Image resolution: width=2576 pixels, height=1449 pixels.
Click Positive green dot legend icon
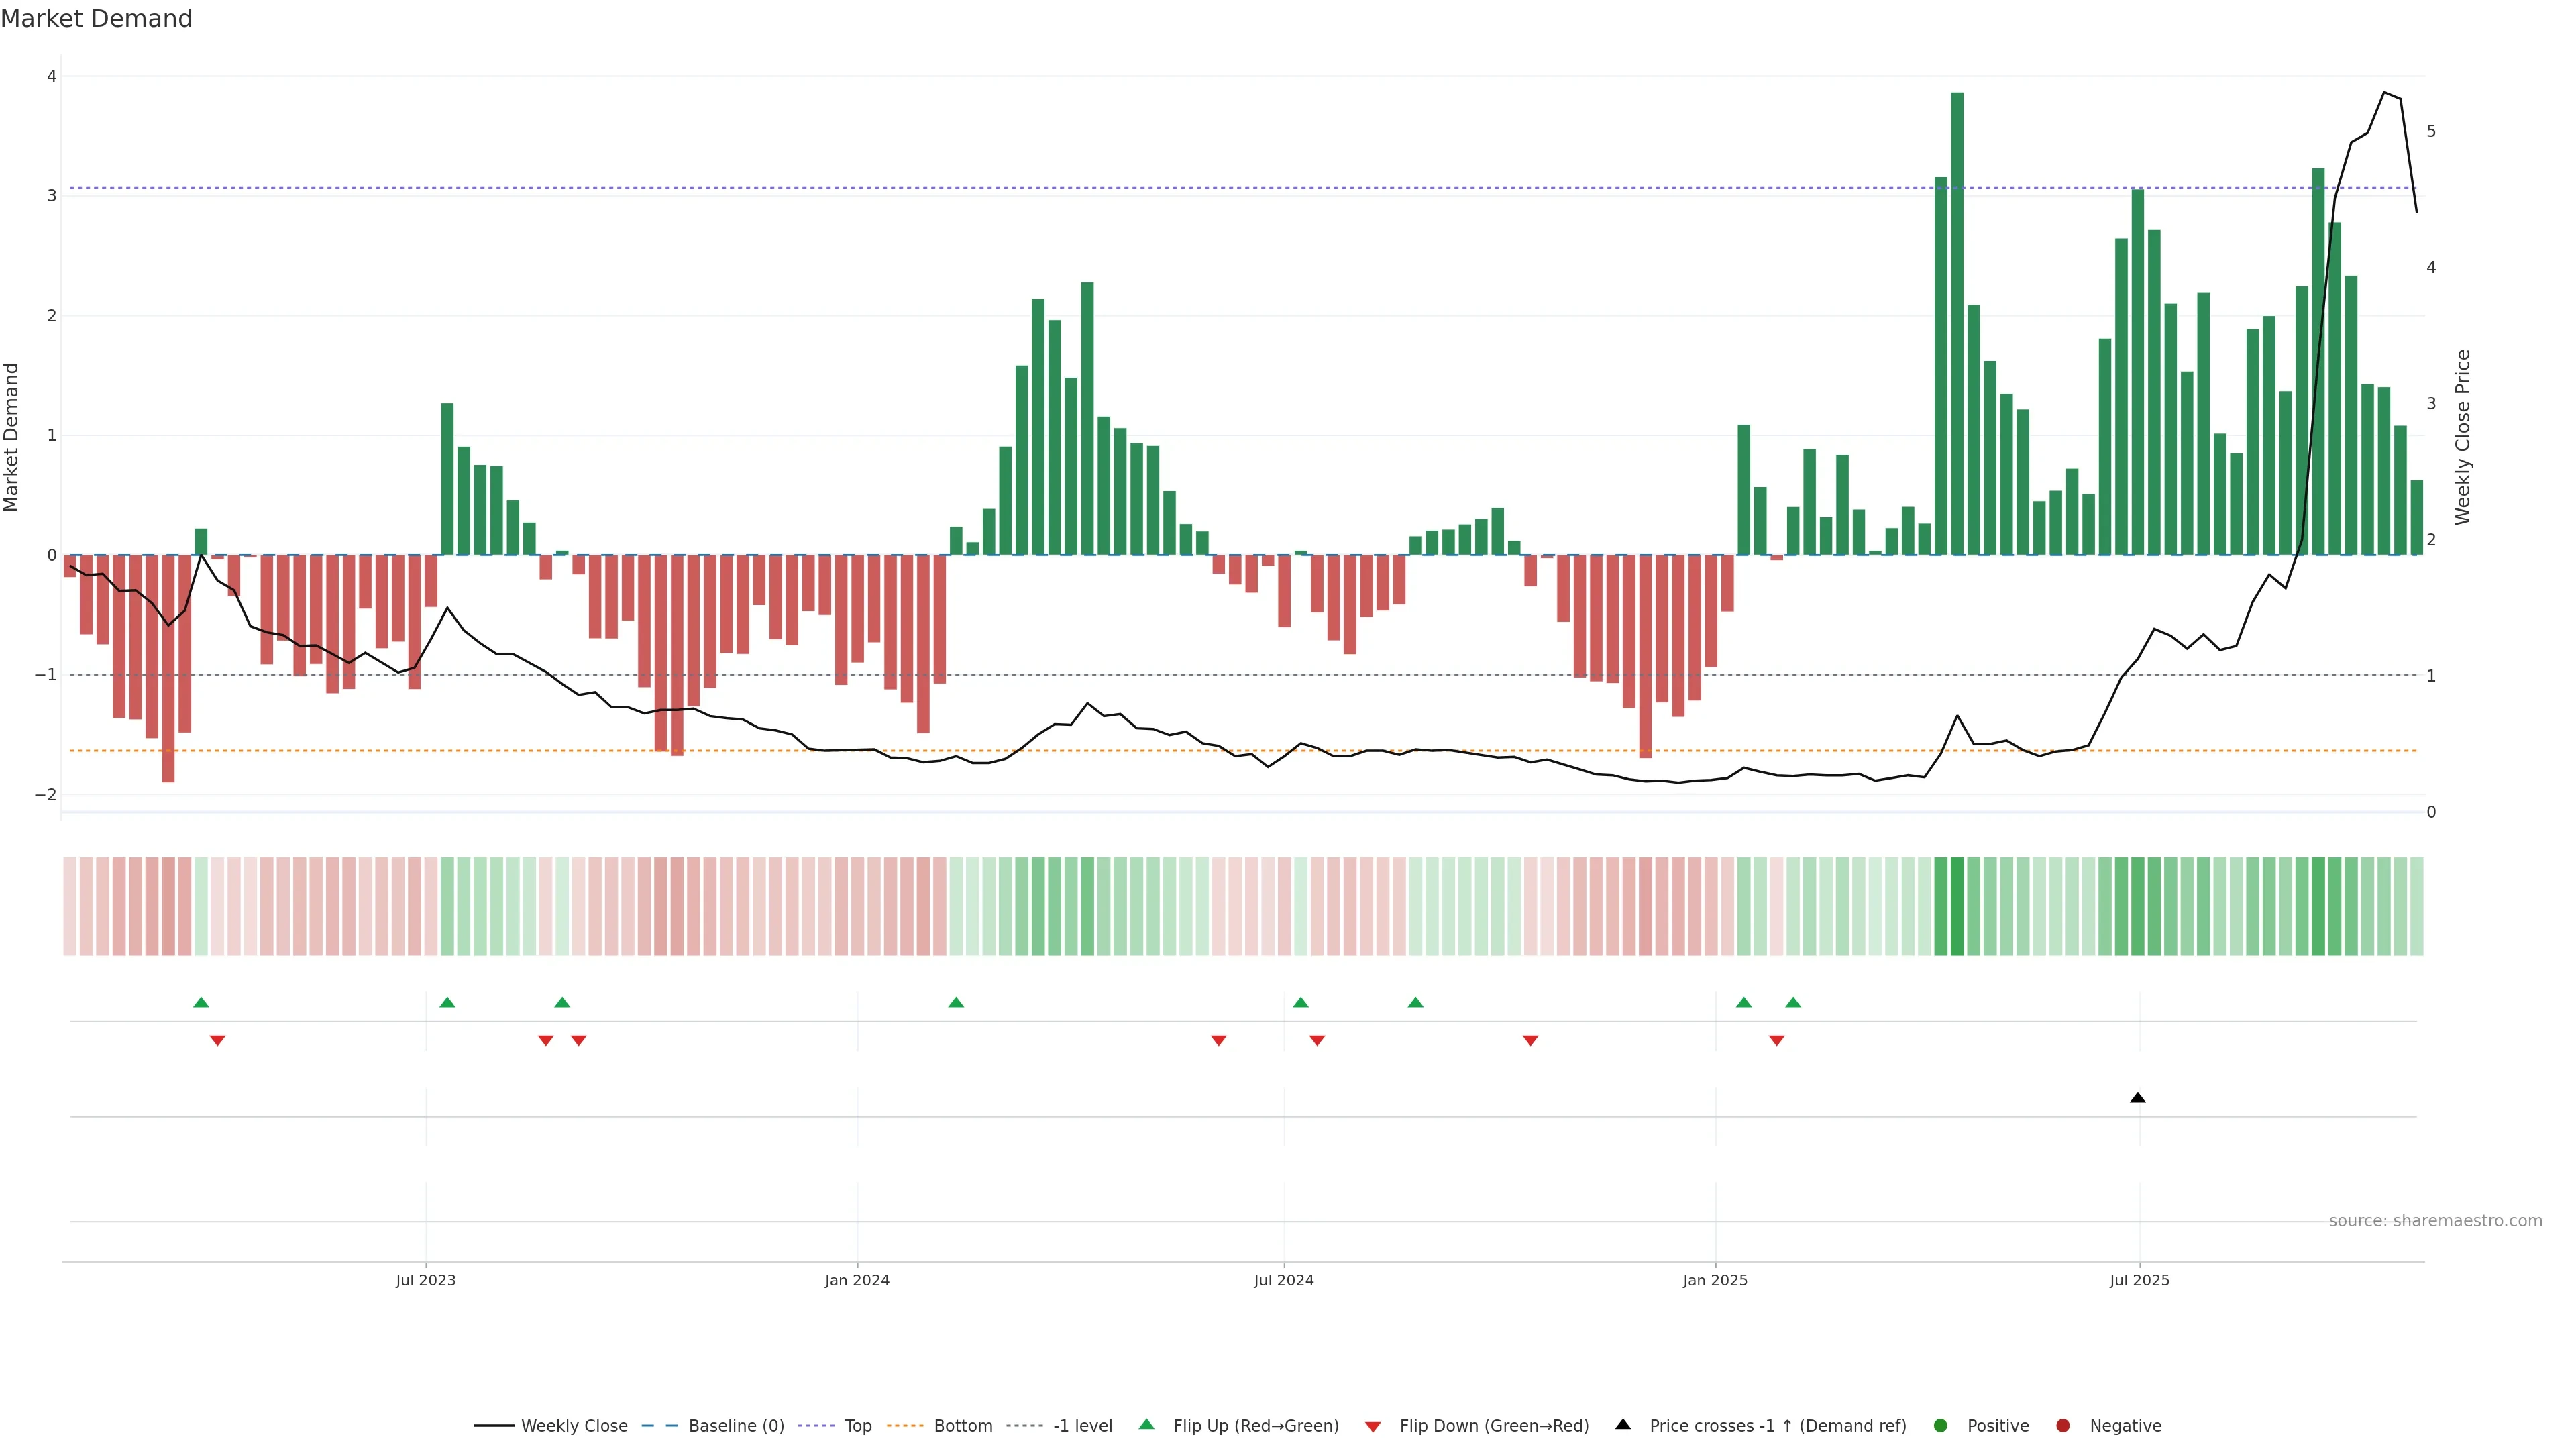click(x=1940, y=1425)
